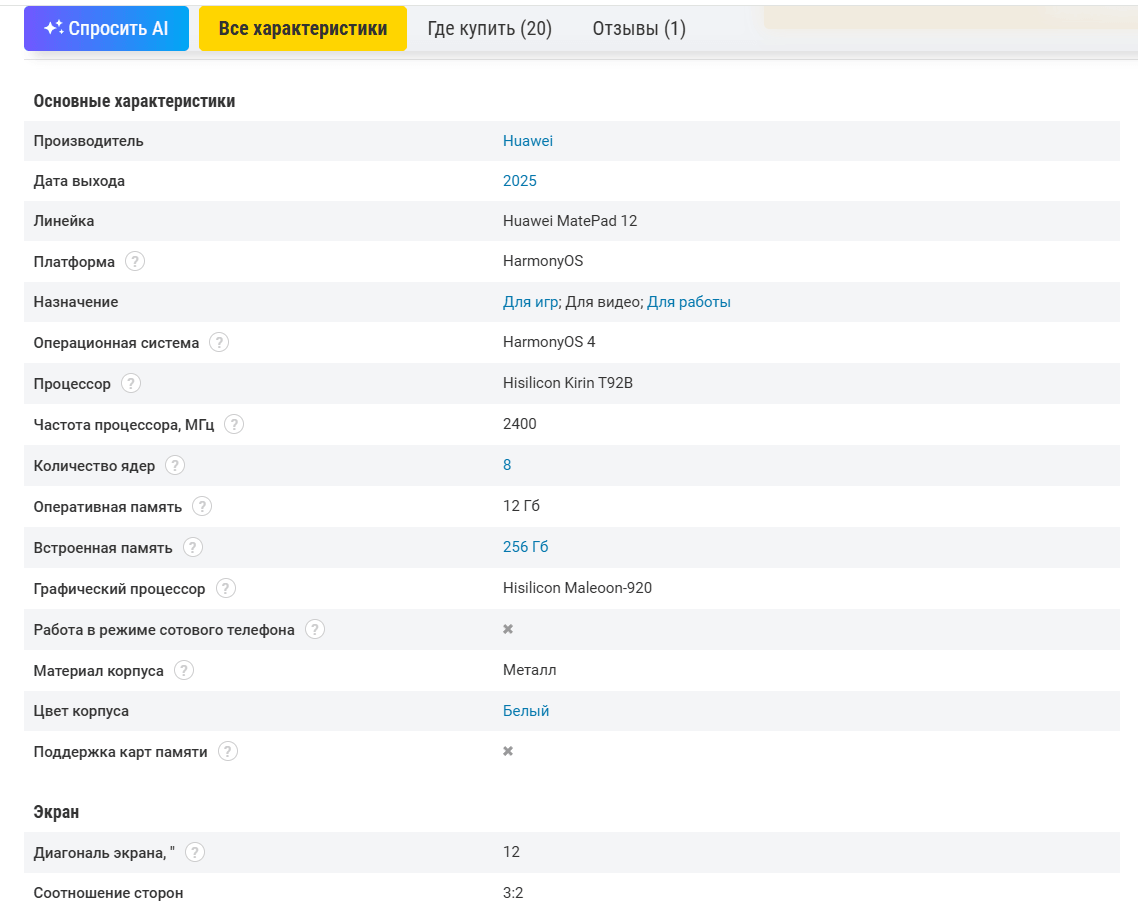Open help for Оперативная память
Image resolution: width=1138 pixels, height=910 pixels.
tap(202, 506)
